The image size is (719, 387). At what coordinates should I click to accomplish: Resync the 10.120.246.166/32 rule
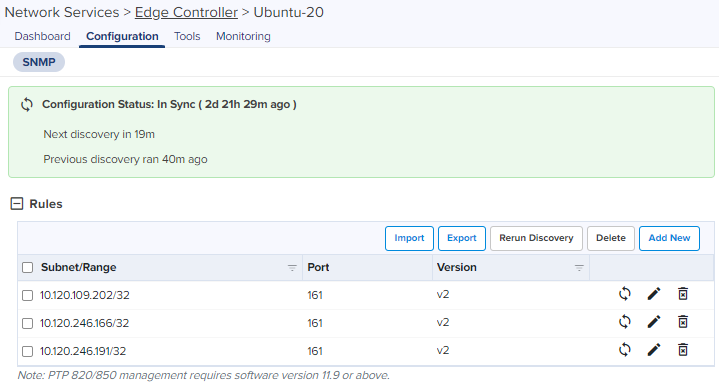[x=625, y=322]
